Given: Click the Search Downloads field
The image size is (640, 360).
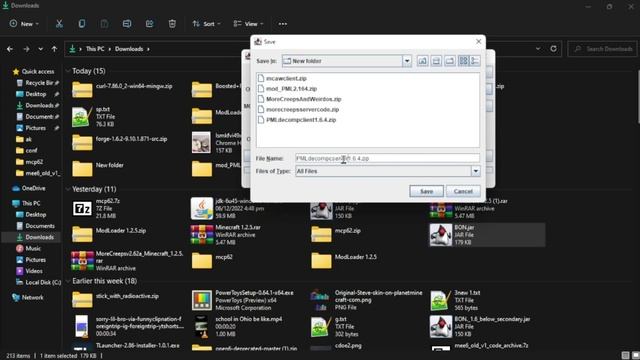Looking at the screenshot, I should point(602,49).
